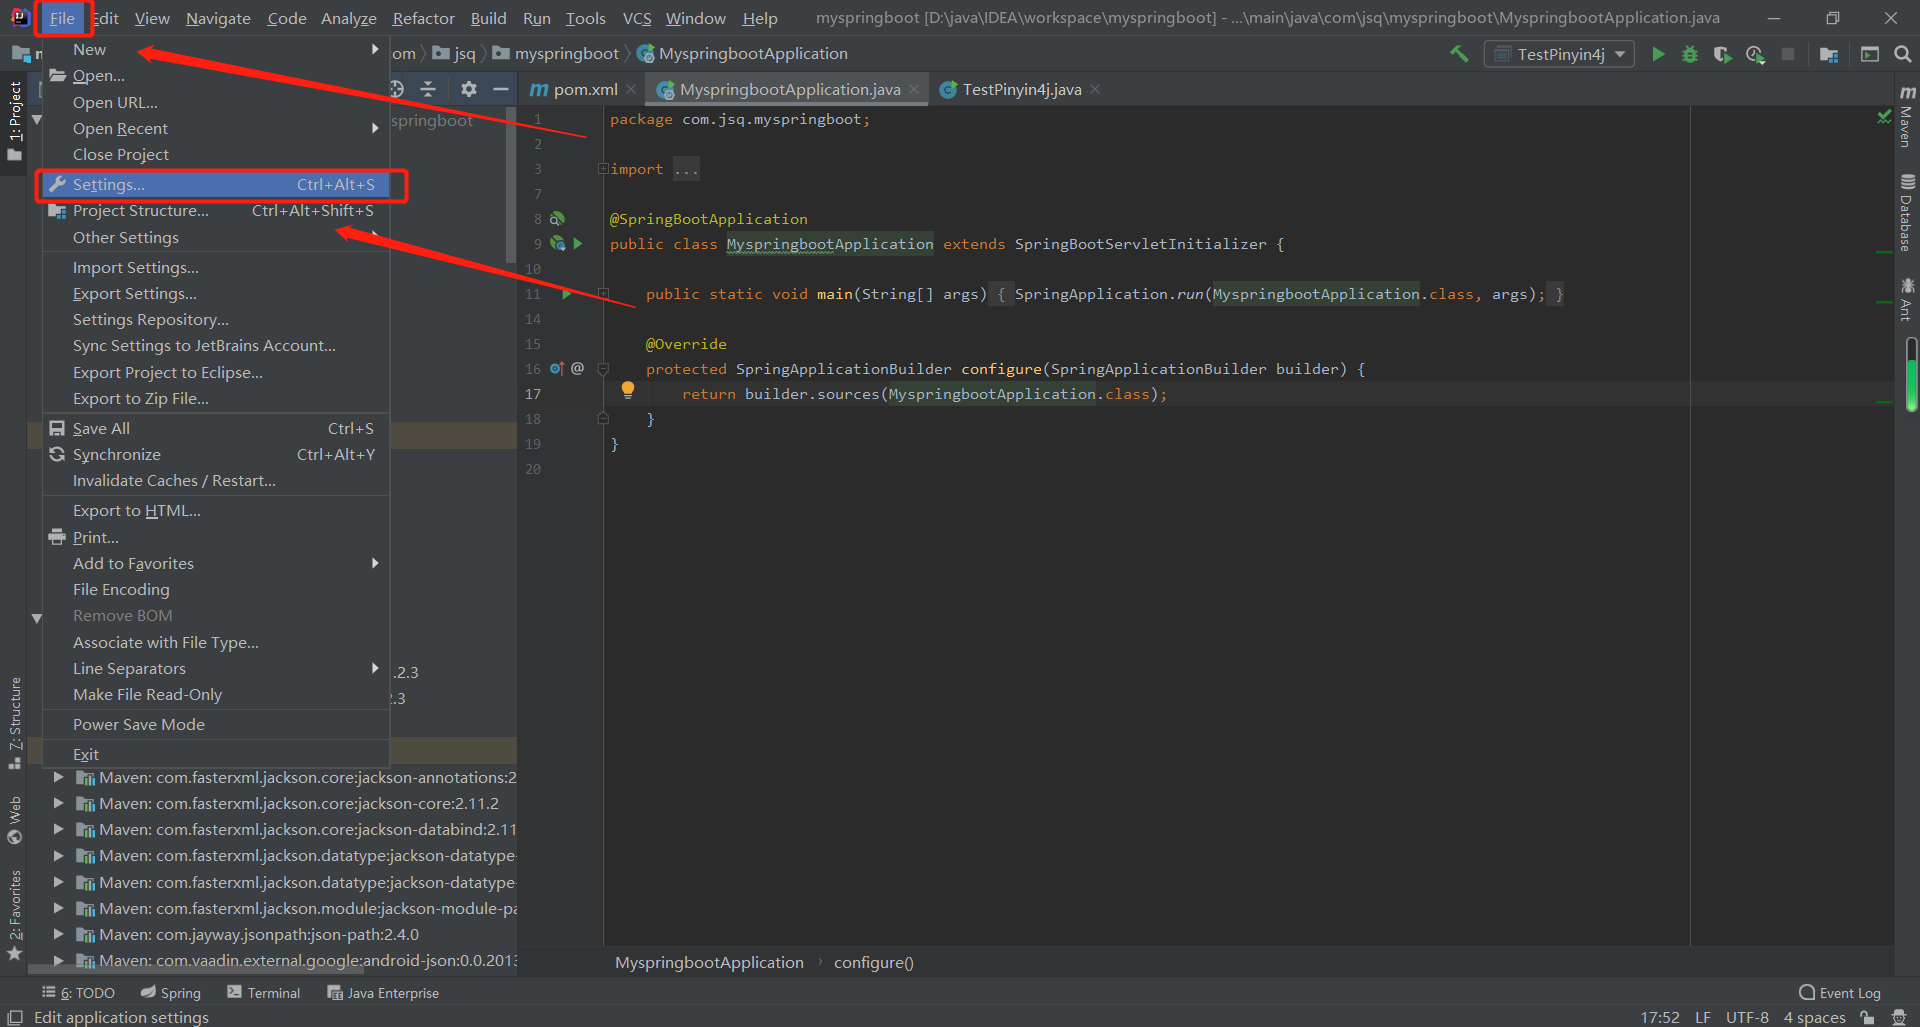
Task: Expand the New submenu
Action: point(216,49)
